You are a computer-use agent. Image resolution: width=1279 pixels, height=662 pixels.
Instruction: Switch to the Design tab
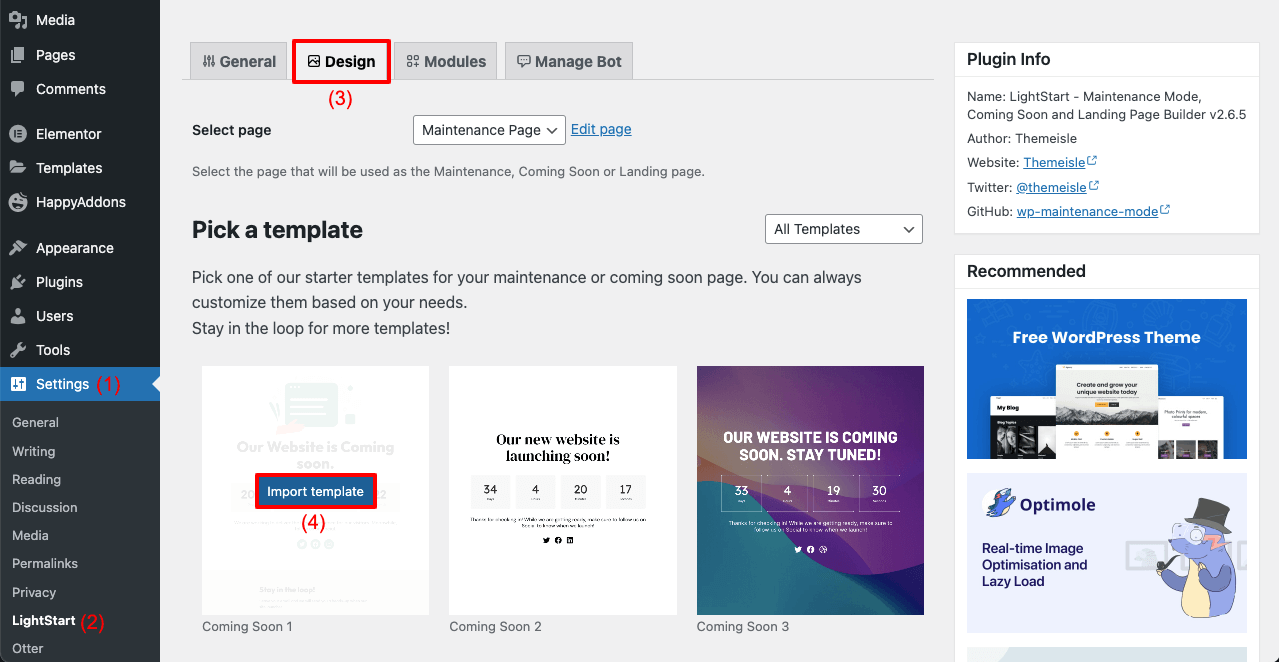coord(341,61)
